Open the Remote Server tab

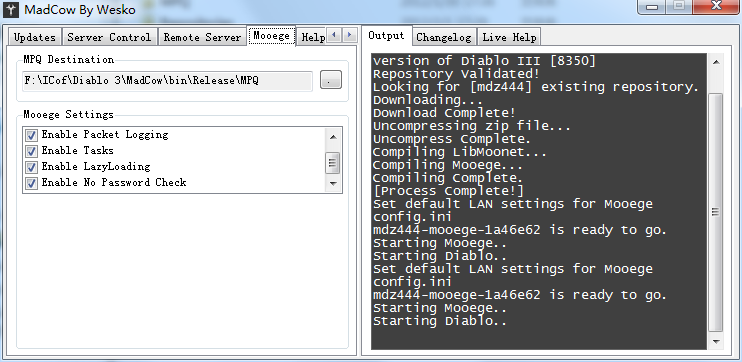(202, 37)
